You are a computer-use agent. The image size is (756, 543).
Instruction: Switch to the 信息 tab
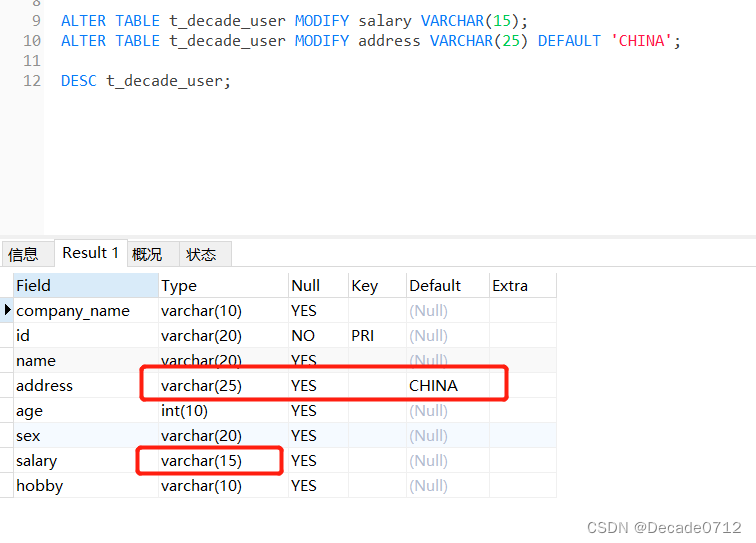(x=24, y=254)
